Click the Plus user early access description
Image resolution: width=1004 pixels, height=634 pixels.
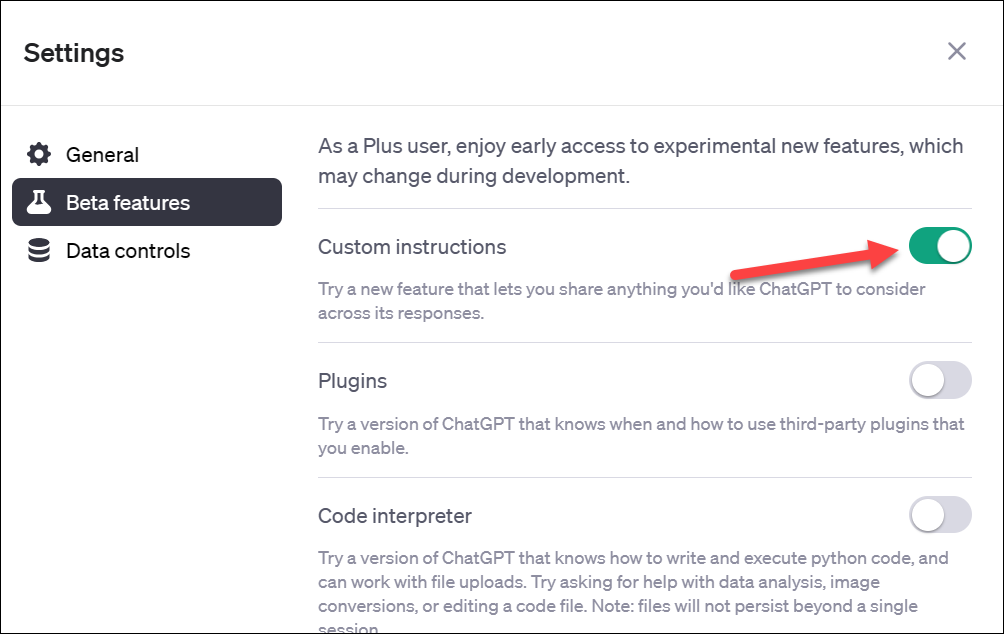pyautogui.click(x=640, y=161)
